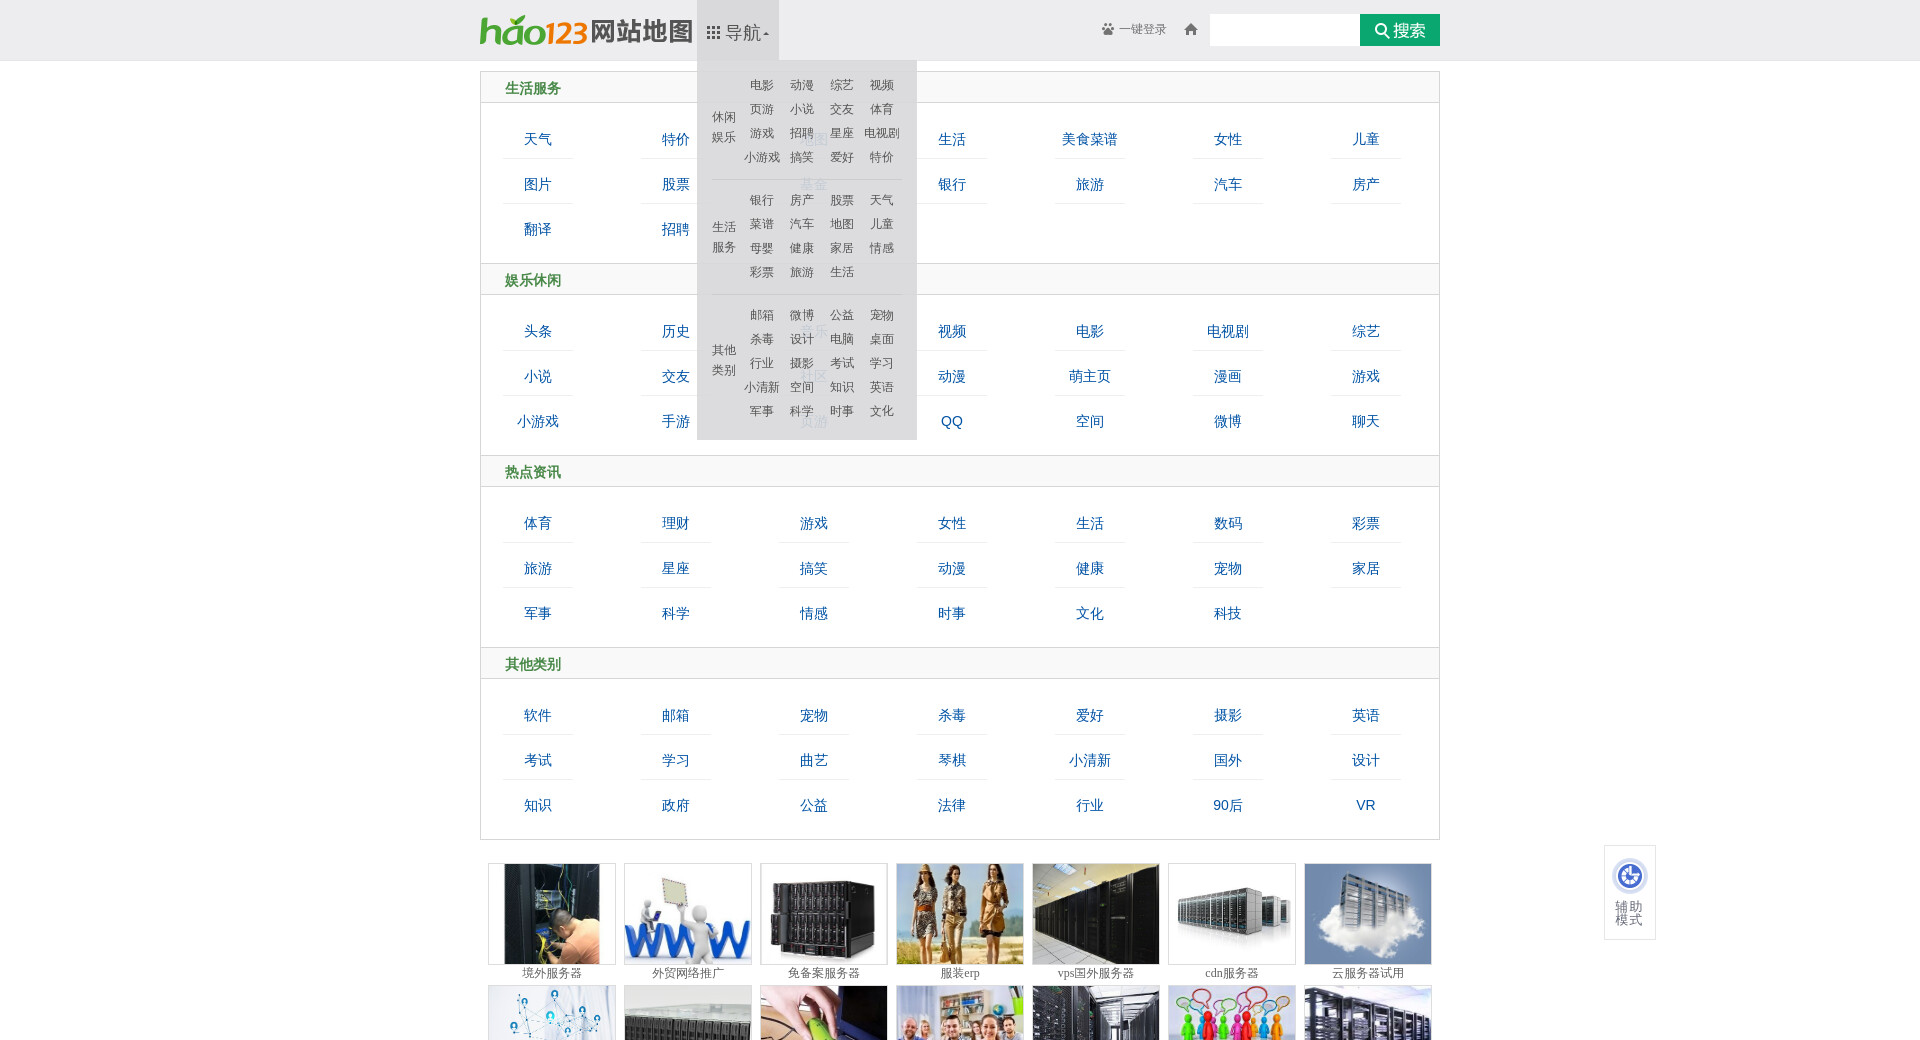
Task: Visit the 房产 link under 生活服务
Action: click(1366, 184)
